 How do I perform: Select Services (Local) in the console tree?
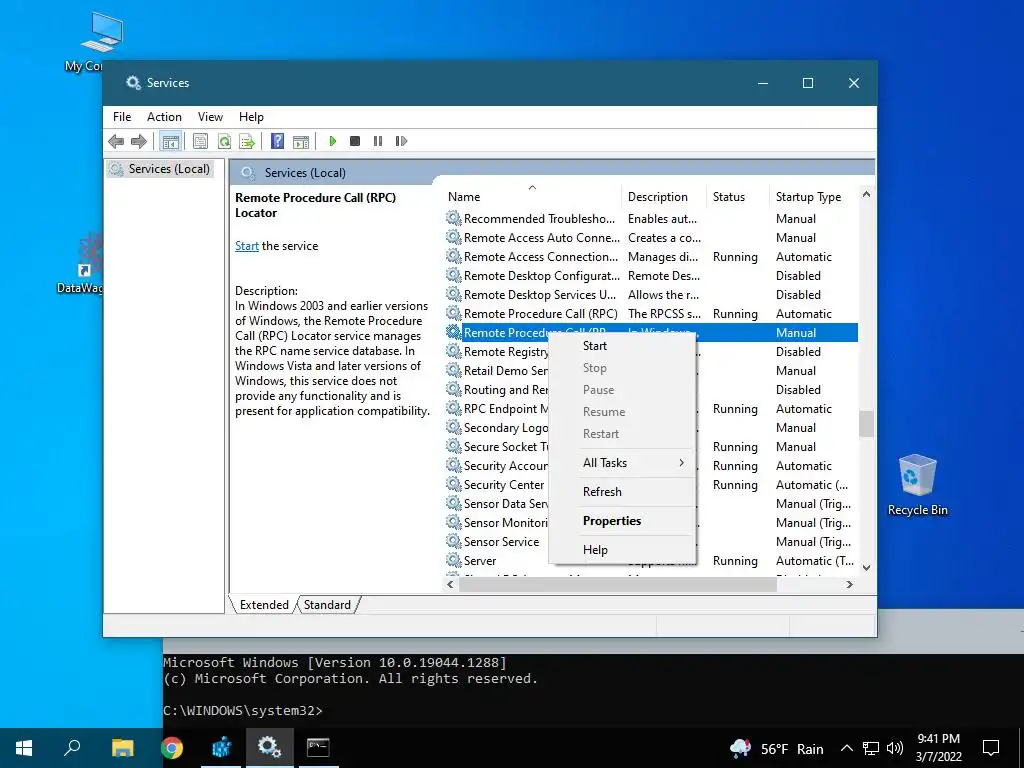[160, 169]
